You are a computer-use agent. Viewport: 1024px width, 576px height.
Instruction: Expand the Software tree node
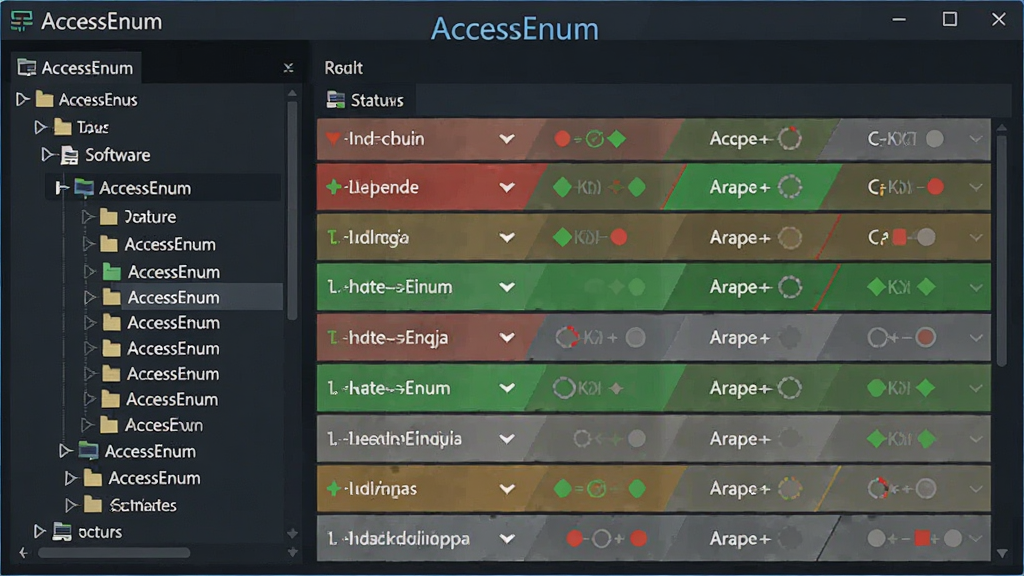(x=47, y=155)
